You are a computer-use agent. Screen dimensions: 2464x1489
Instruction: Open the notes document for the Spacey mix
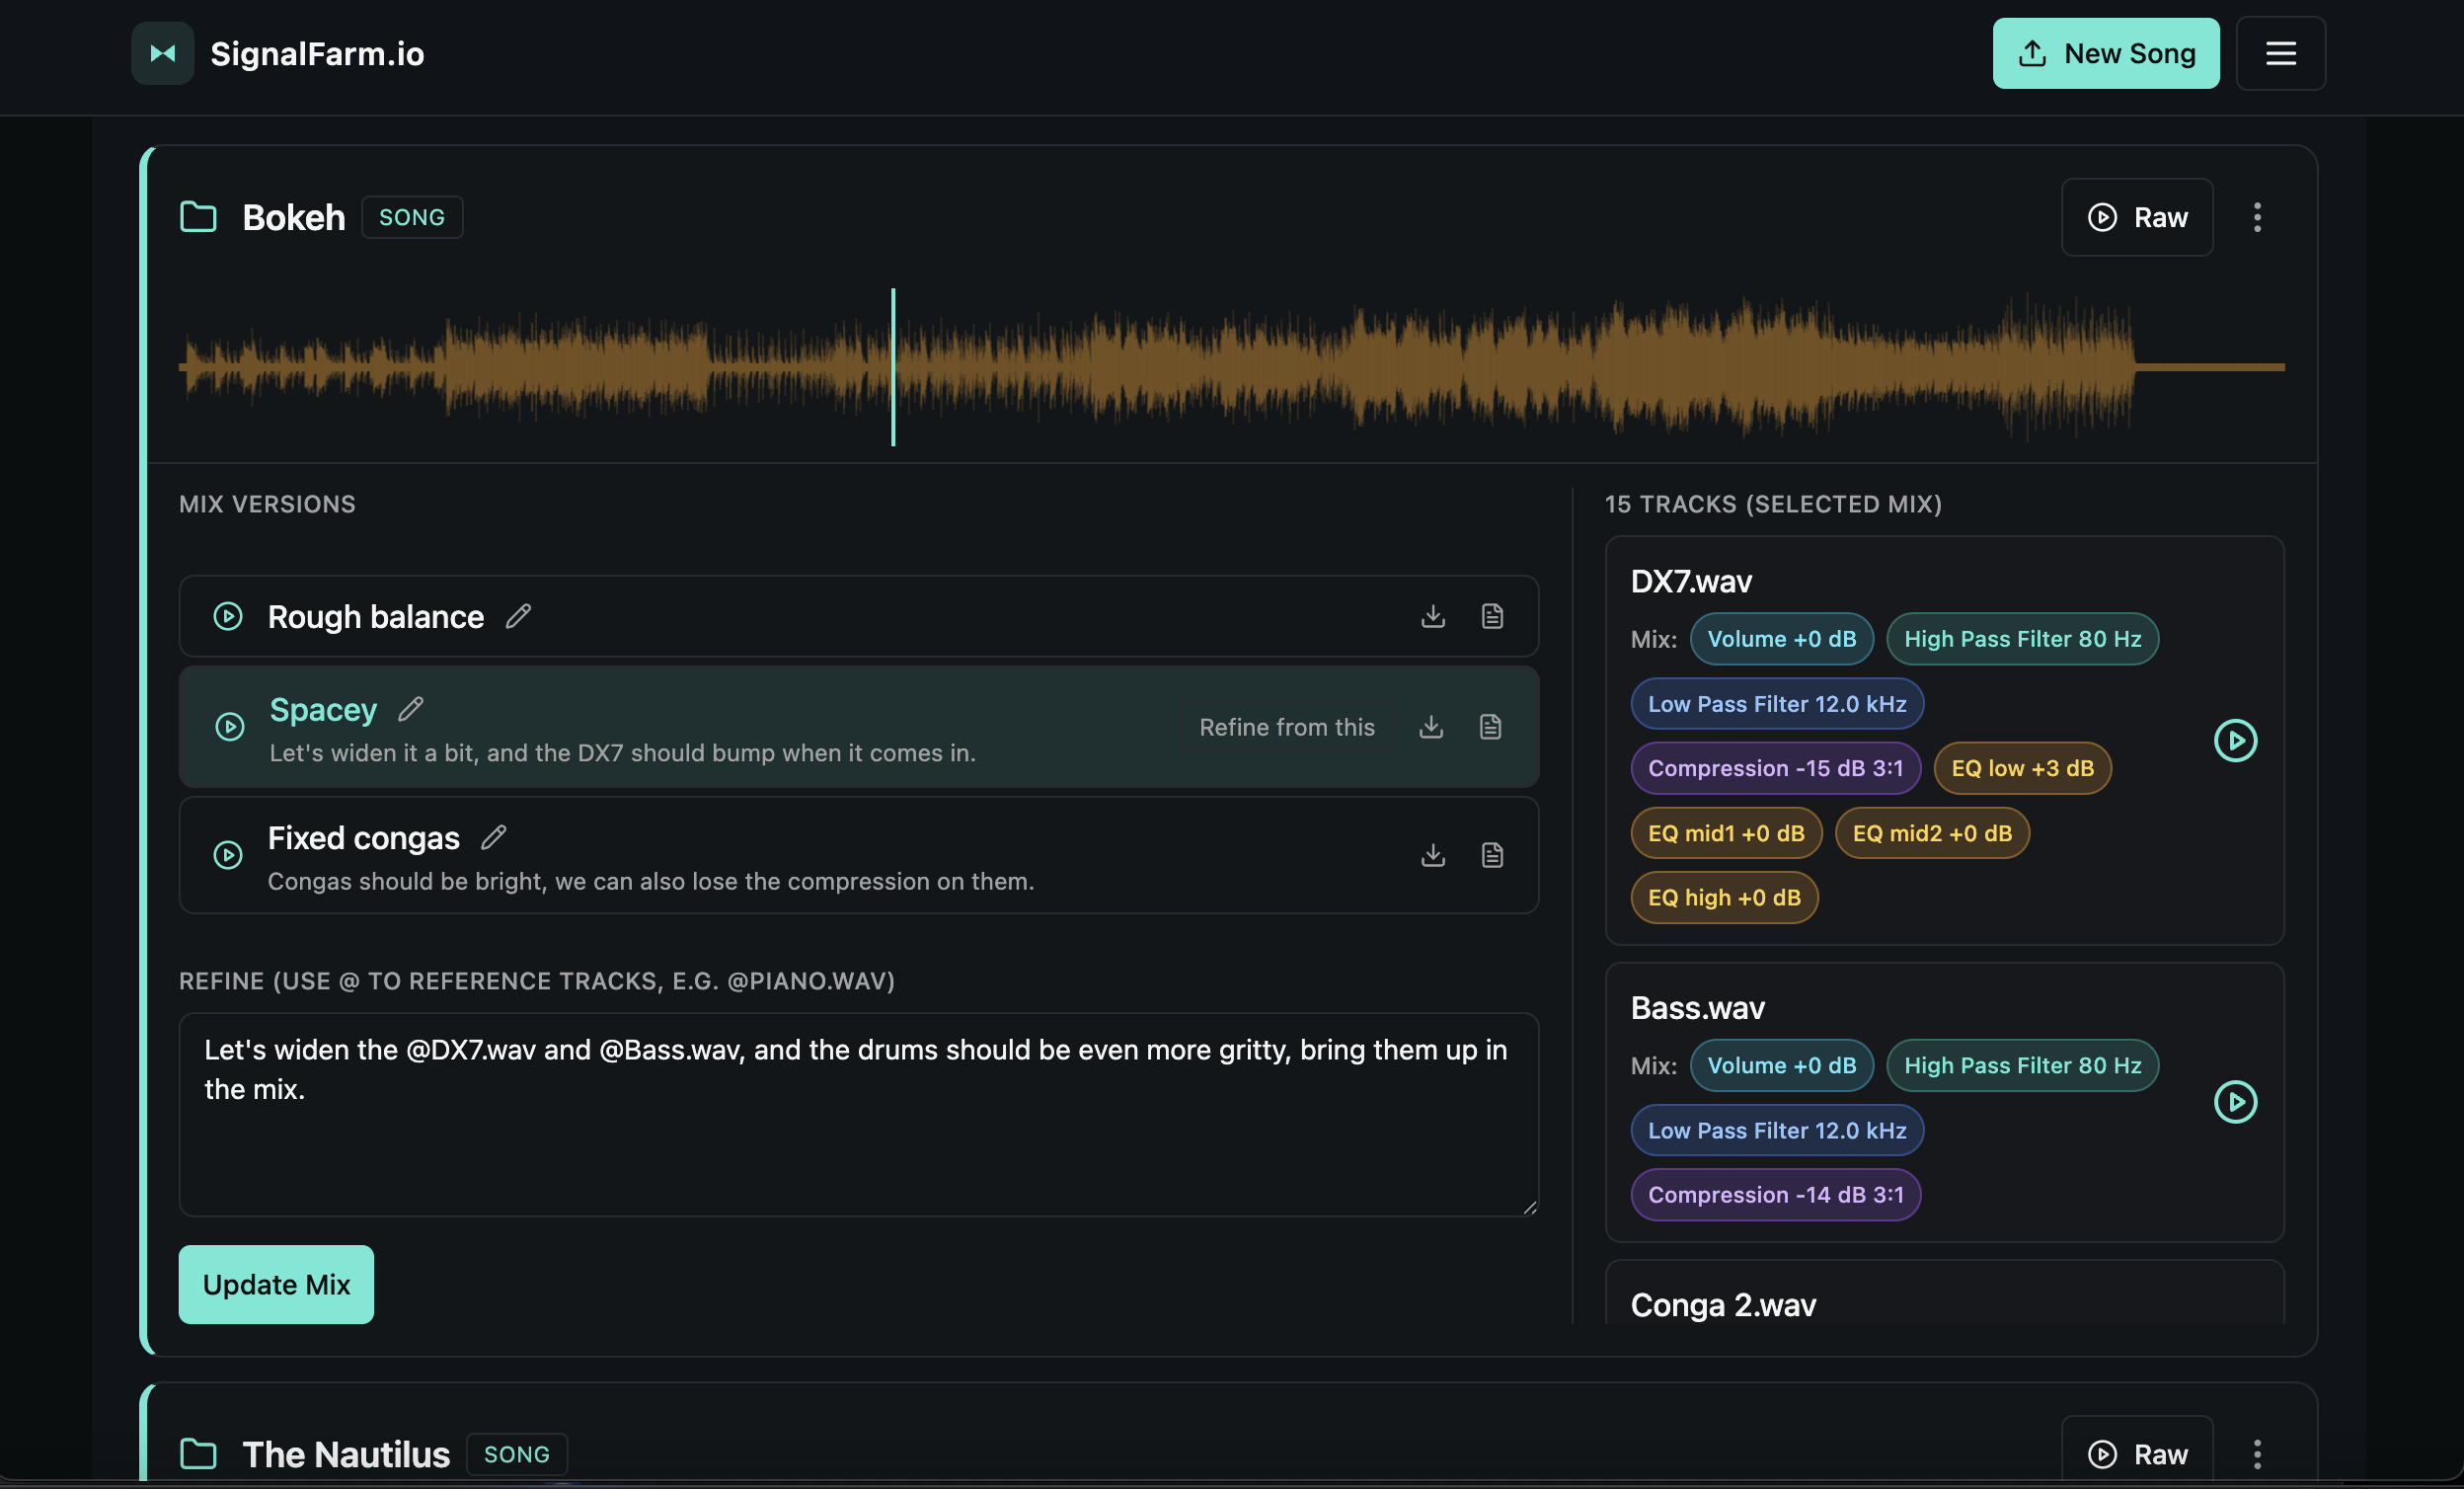1490,727
